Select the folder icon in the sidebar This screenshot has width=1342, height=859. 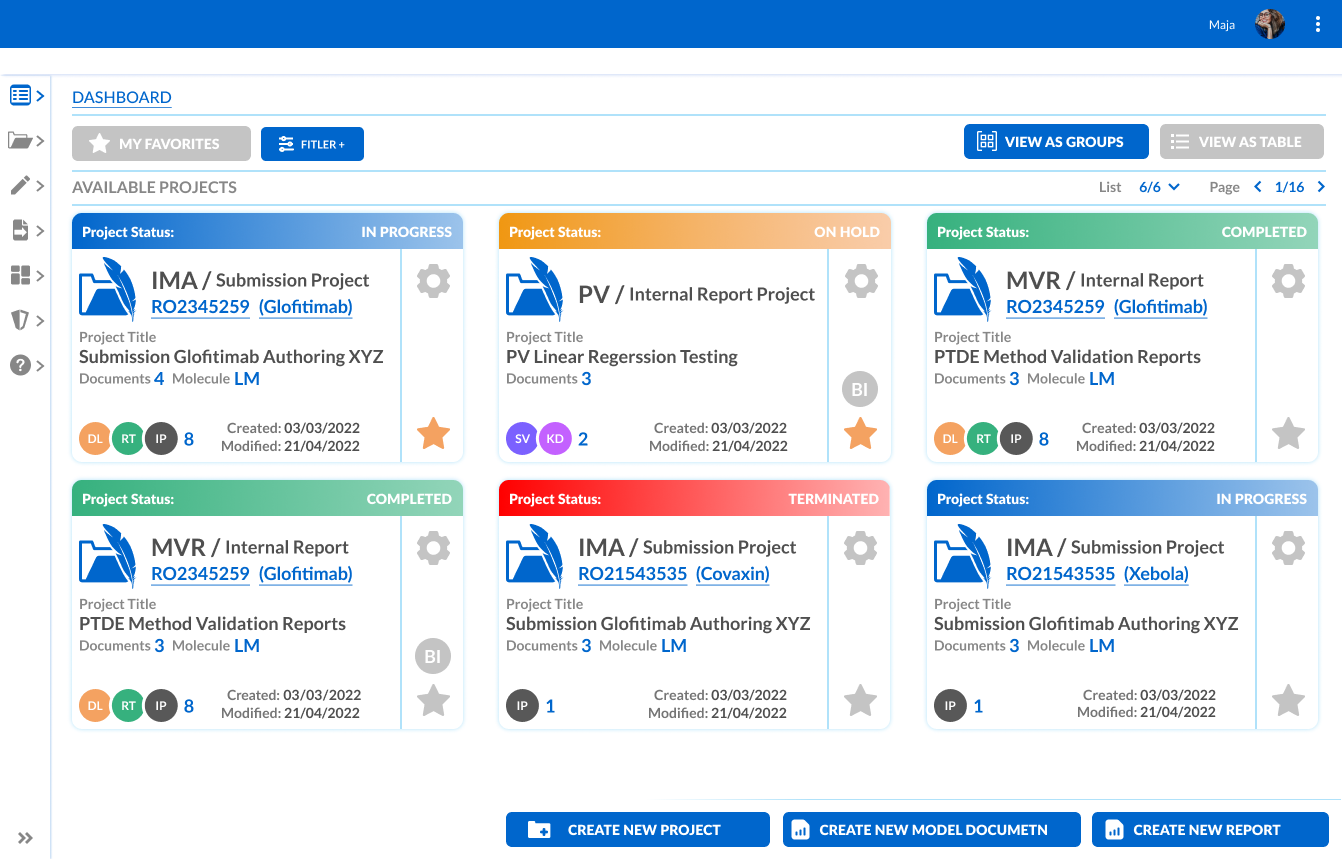pos(20,141)
